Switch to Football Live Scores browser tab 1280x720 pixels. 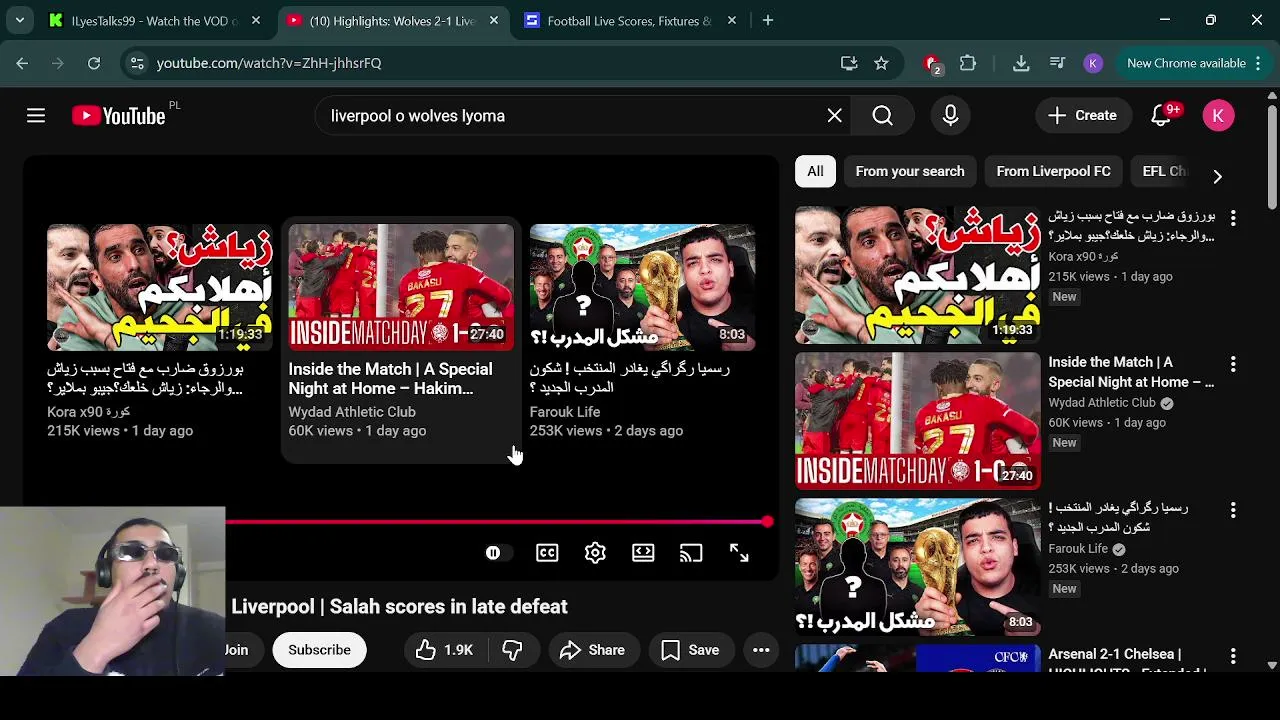click(630, 20)
